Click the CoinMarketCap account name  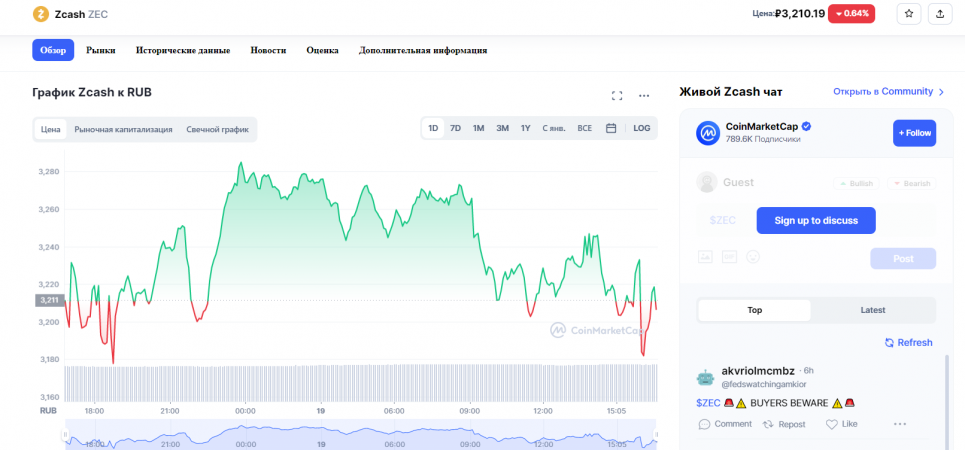pos(762,126)
